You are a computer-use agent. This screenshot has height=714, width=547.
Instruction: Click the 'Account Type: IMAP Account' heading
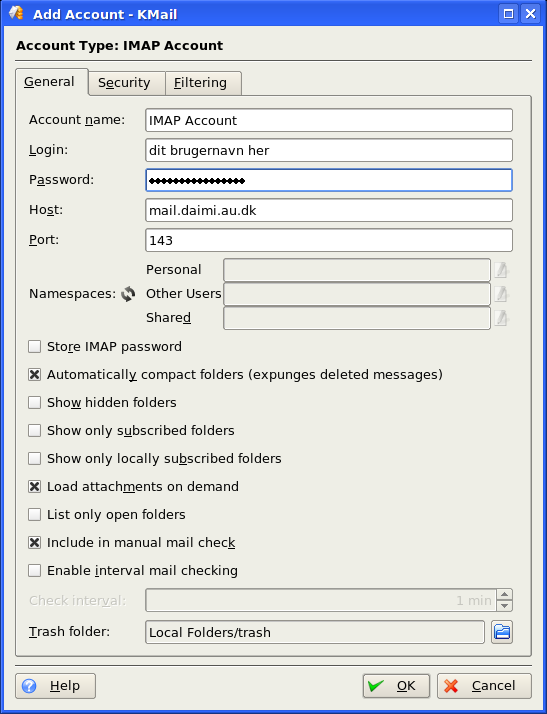click(x=119, y=46)
